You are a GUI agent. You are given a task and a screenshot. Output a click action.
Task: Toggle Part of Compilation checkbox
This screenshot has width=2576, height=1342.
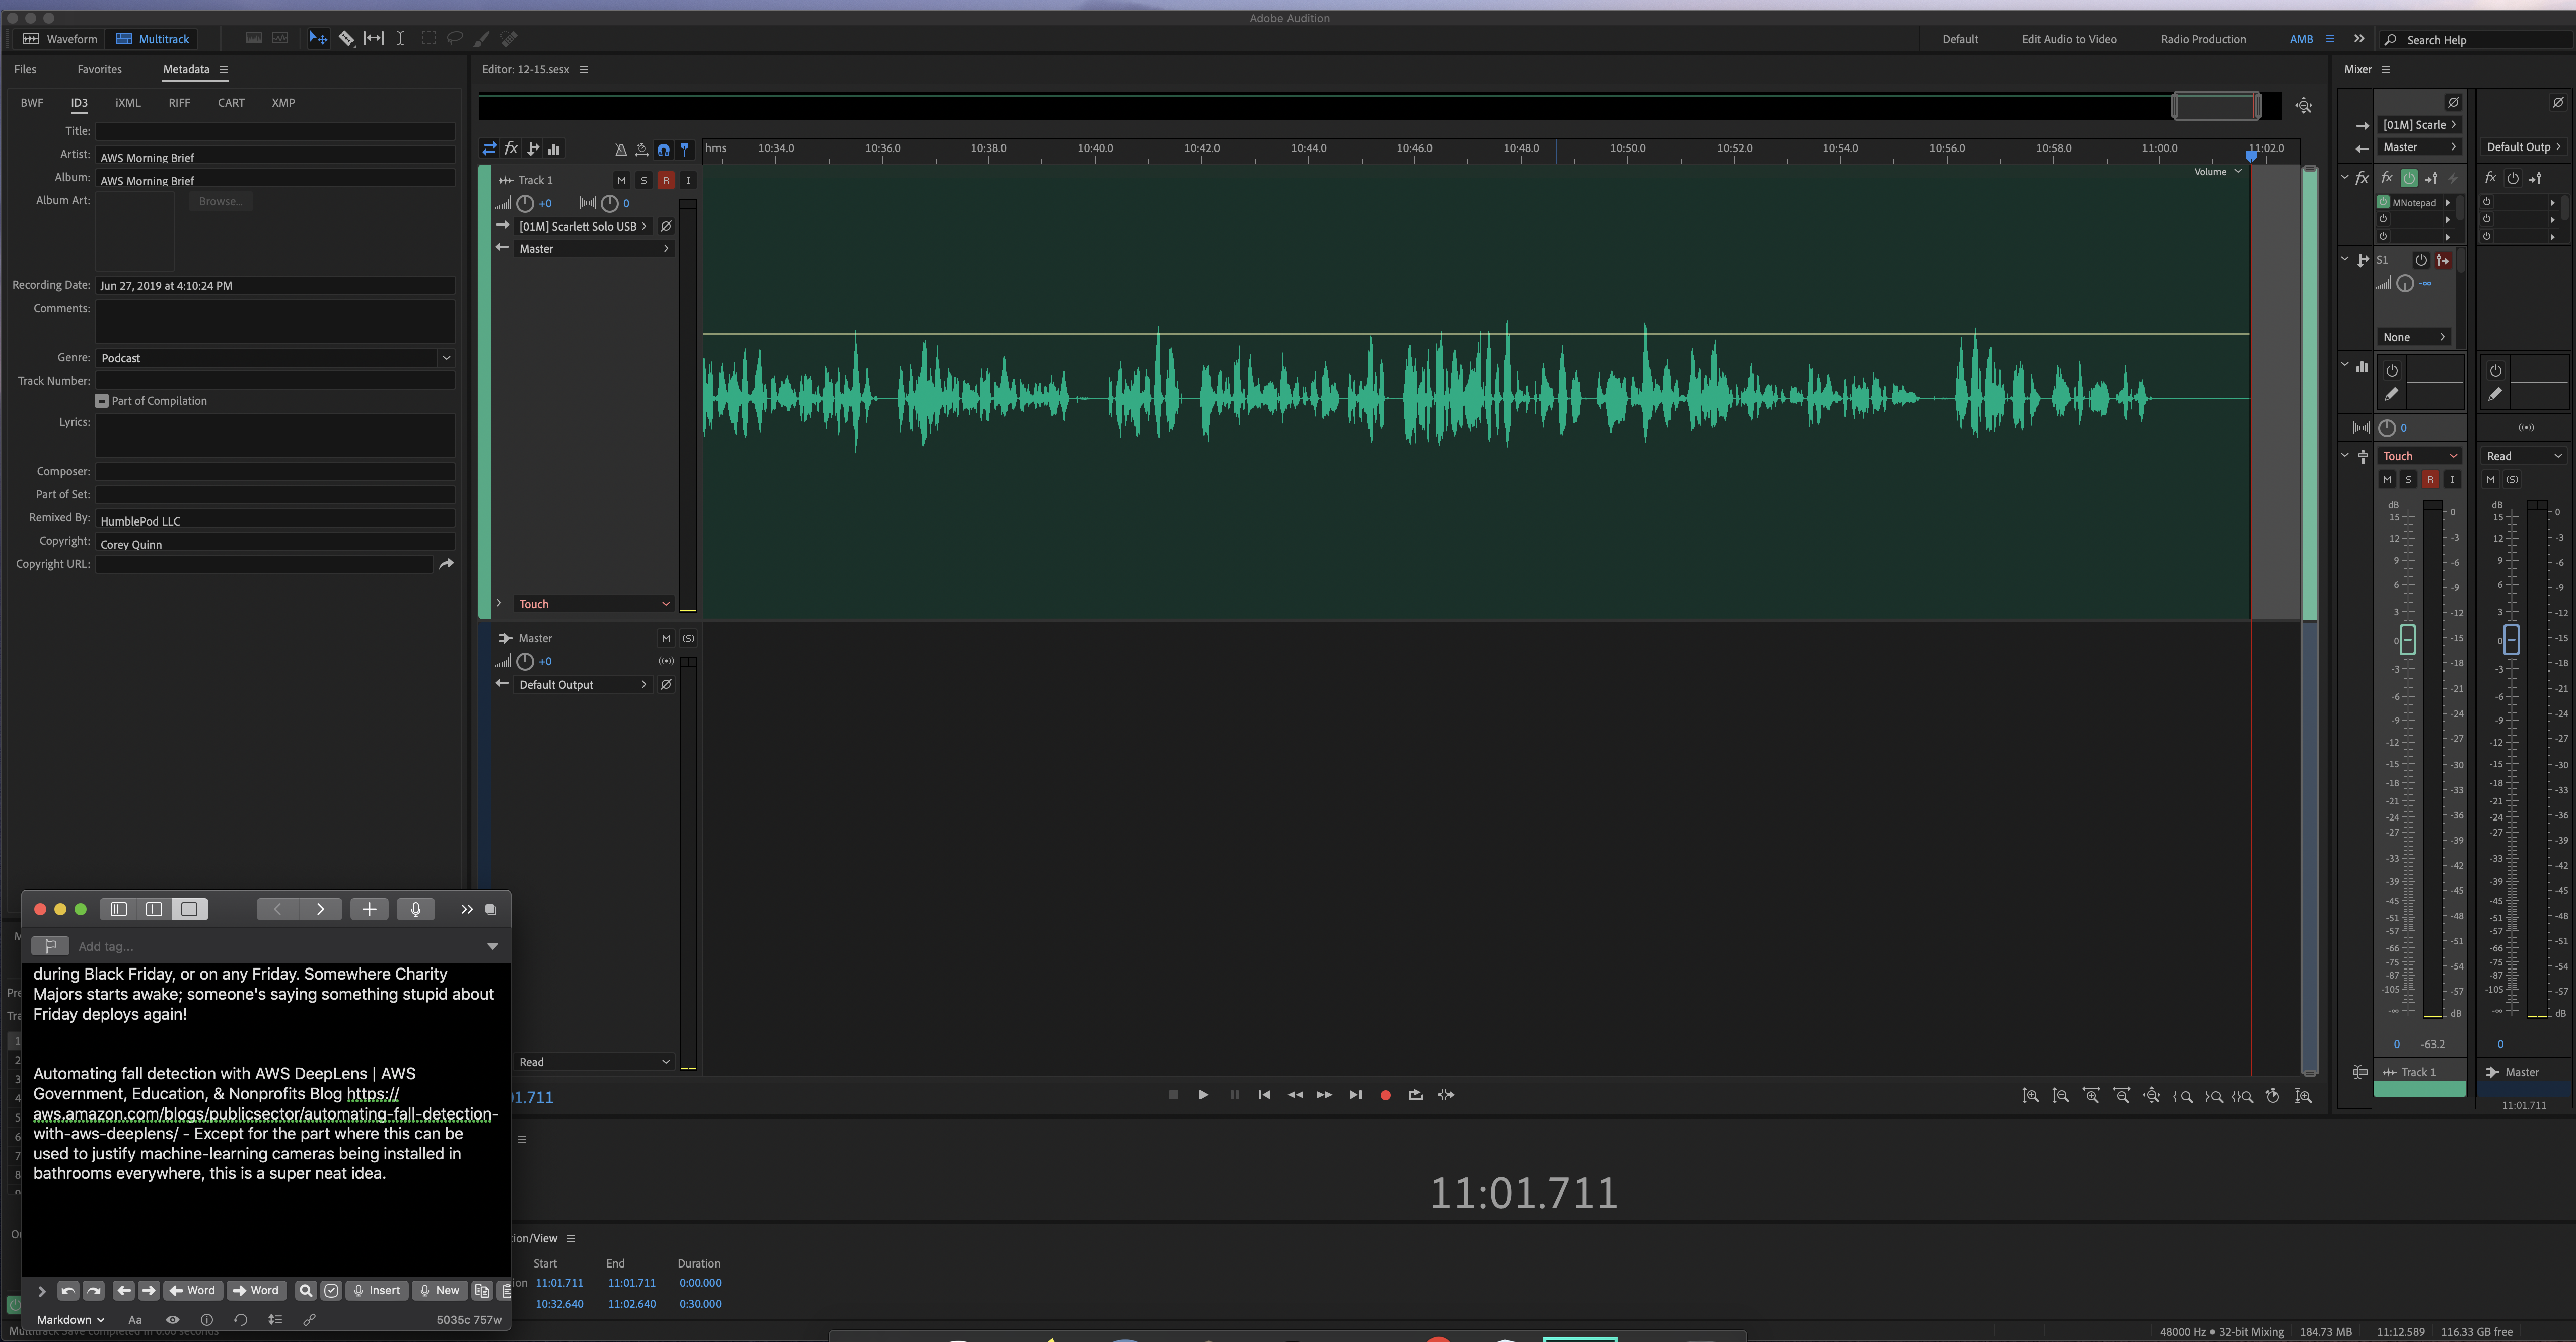click(102, 401)
